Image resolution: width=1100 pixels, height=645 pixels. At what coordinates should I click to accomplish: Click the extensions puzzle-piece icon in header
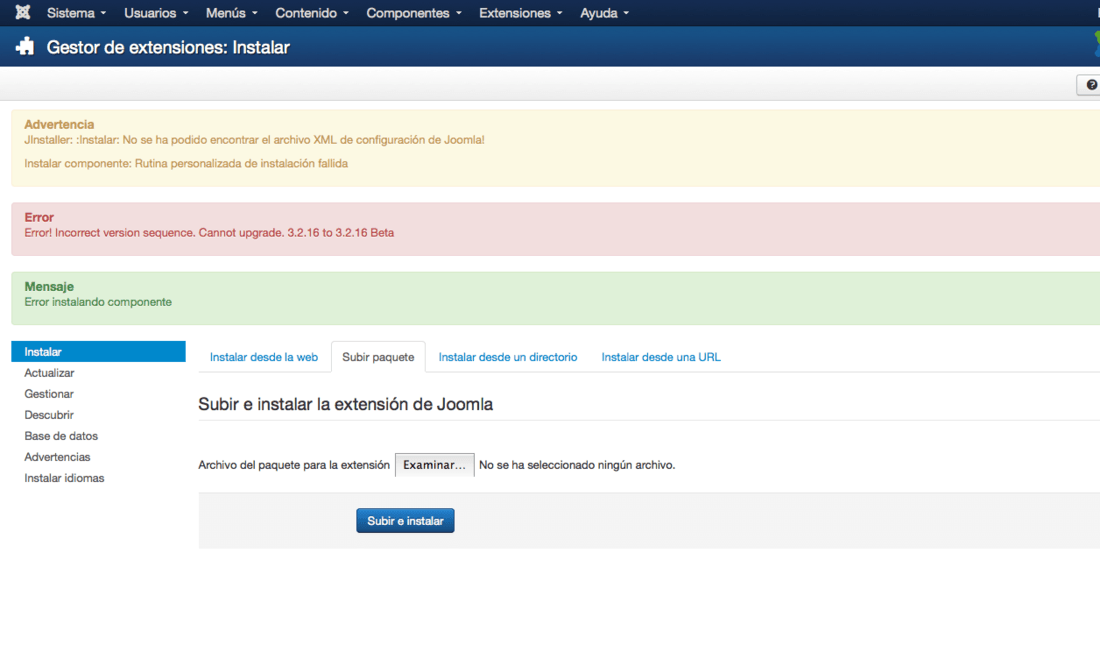(x=25, y=46)
